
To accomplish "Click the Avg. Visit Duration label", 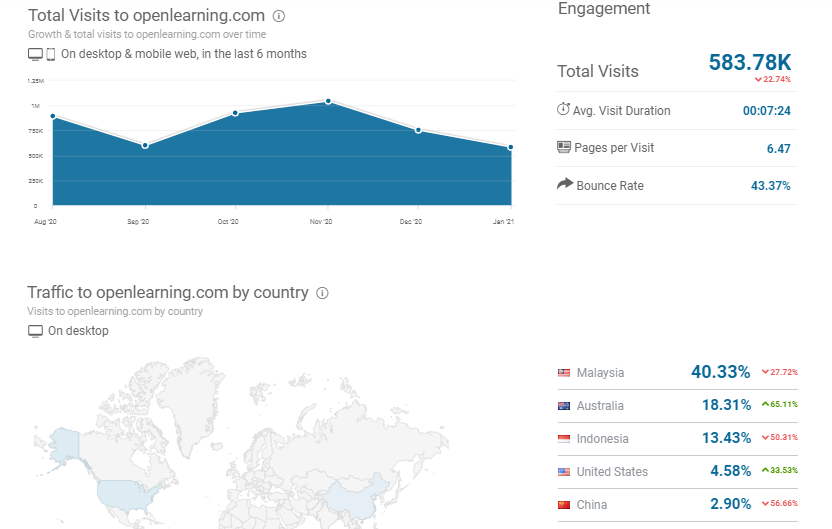I will point(621,111).
